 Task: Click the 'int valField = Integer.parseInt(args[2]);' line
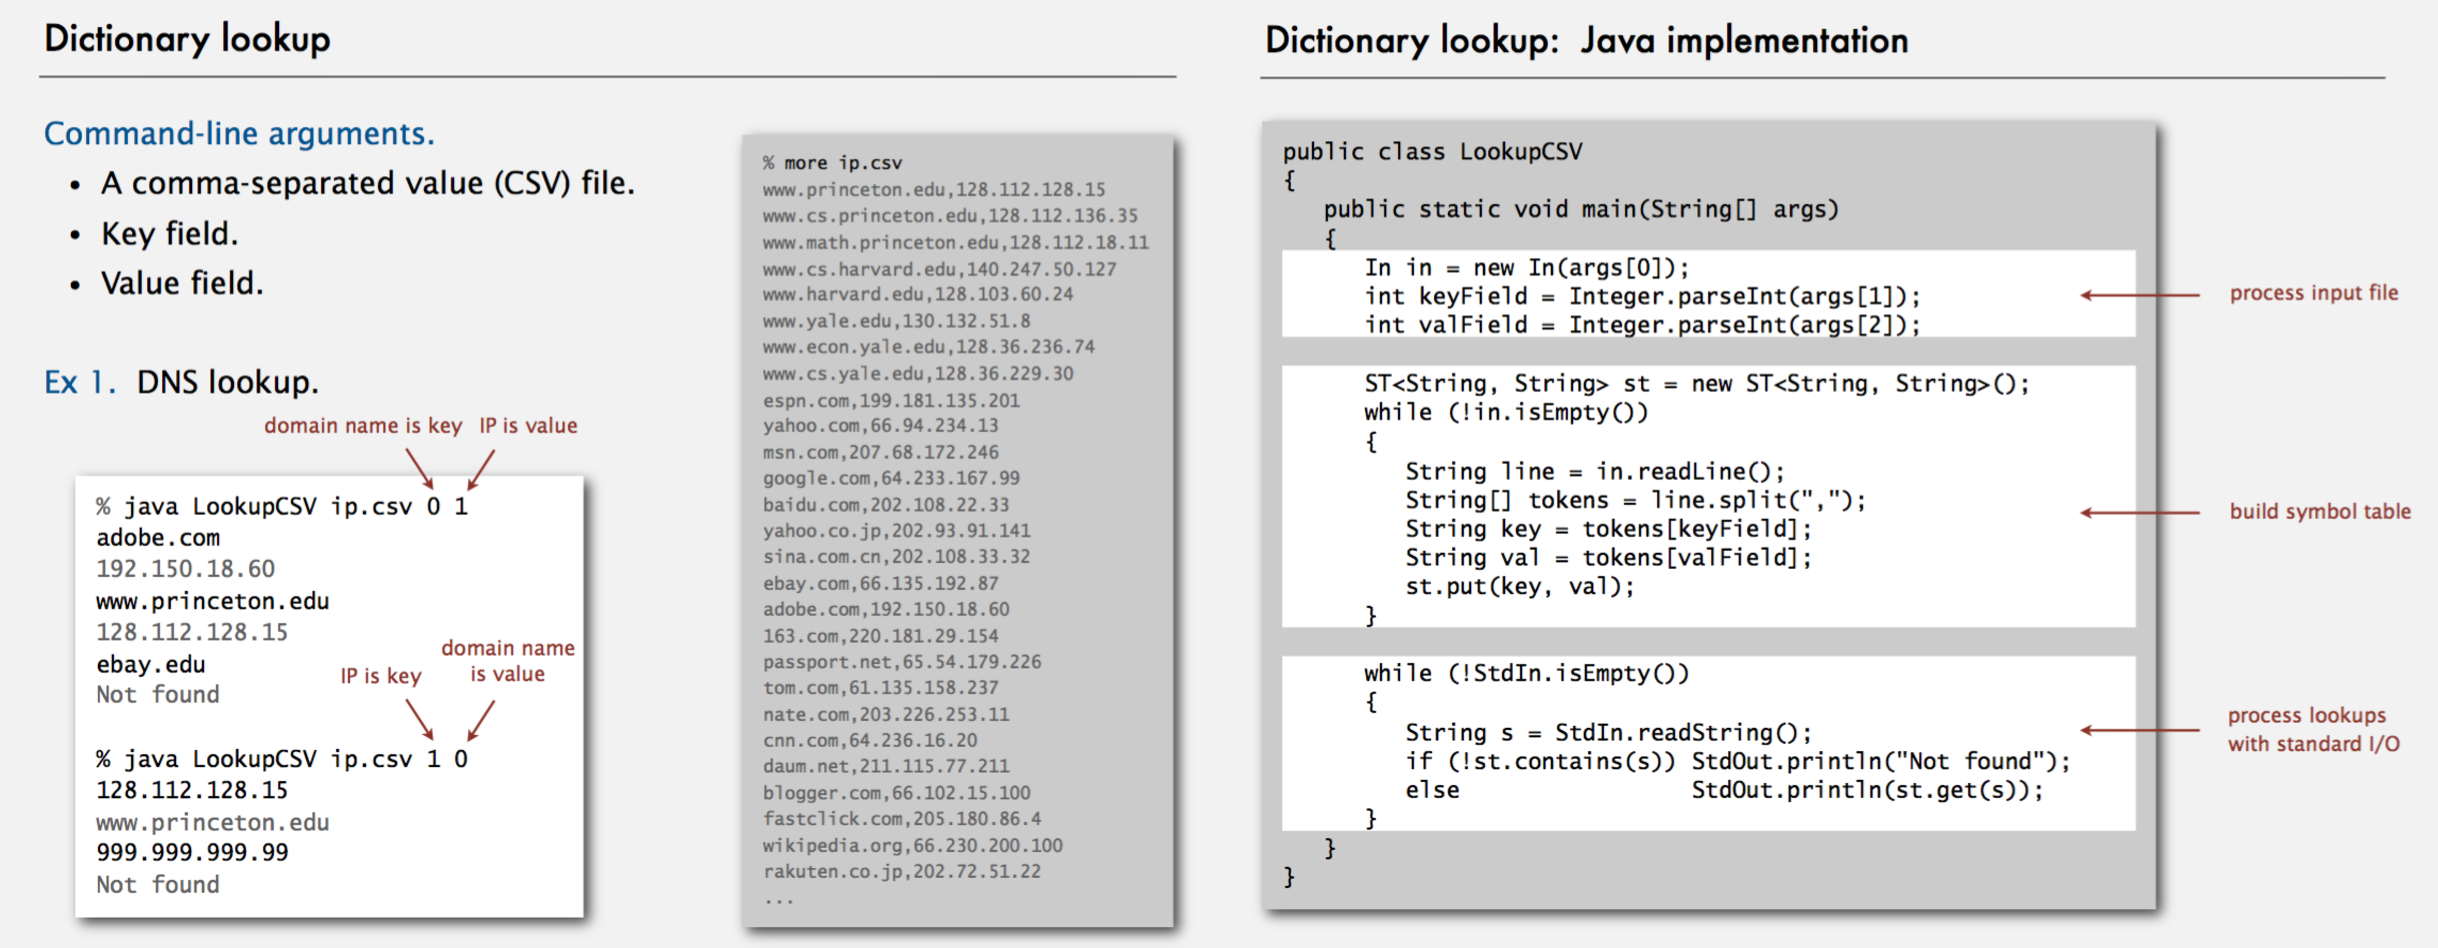(x=1643, y=325)
